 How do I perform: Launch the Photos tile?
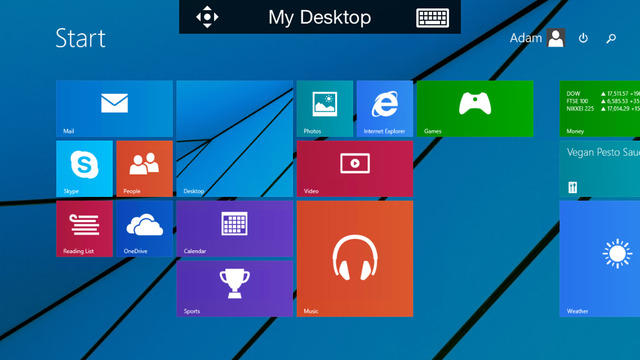[x=325, y=109]
